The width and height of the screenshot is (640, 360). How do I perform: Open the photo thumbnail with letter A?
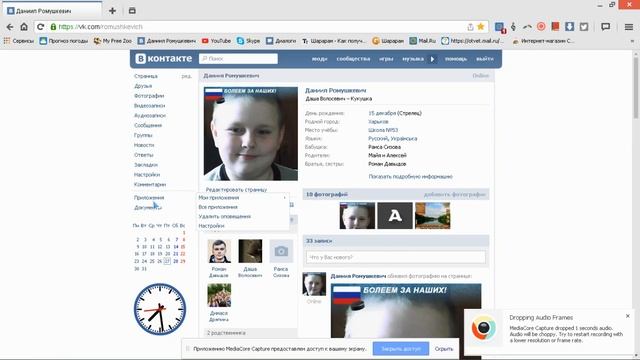click(395, 216)
